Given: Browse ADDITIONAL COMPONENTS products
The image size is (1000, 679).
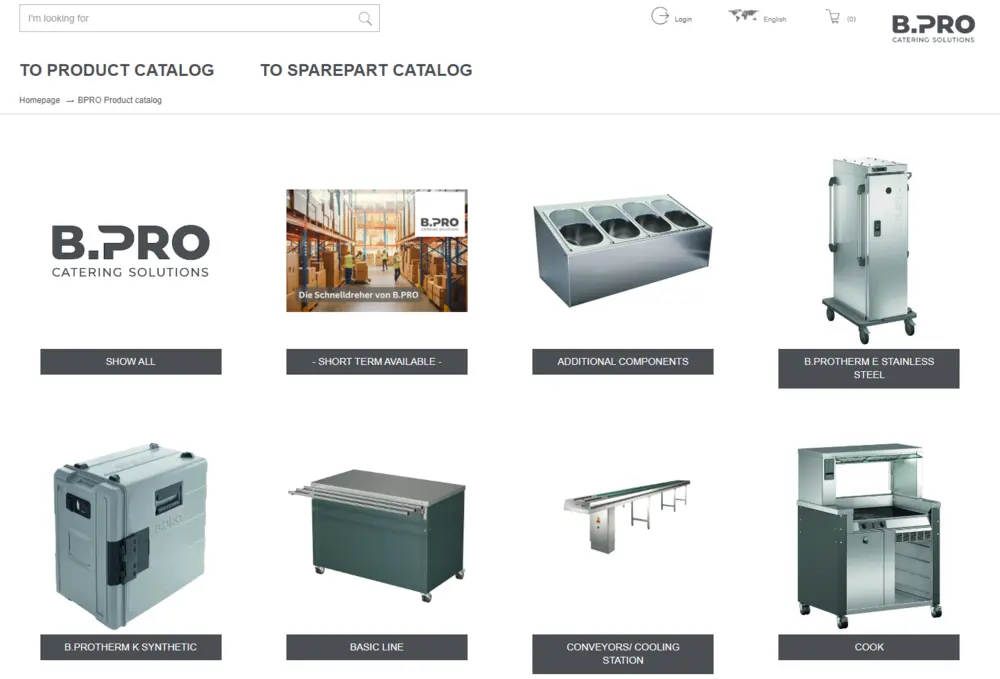Looking at the screenshot, I should click(622, 361).
